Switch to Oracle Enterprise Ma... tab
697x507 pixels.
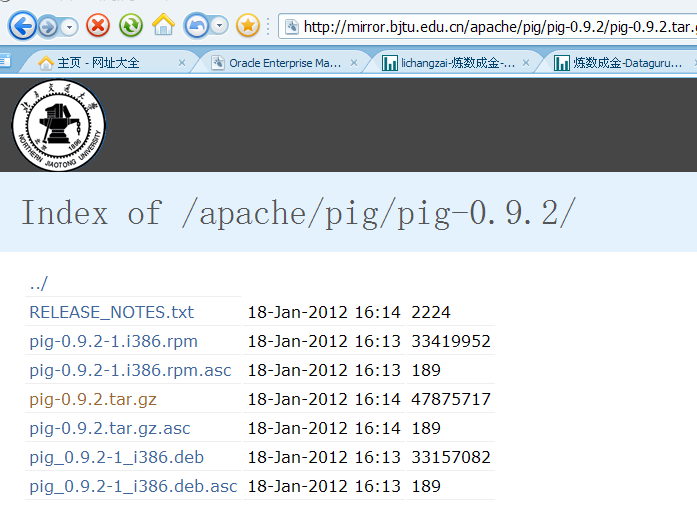pyautogui.click(x=285, y=63)
